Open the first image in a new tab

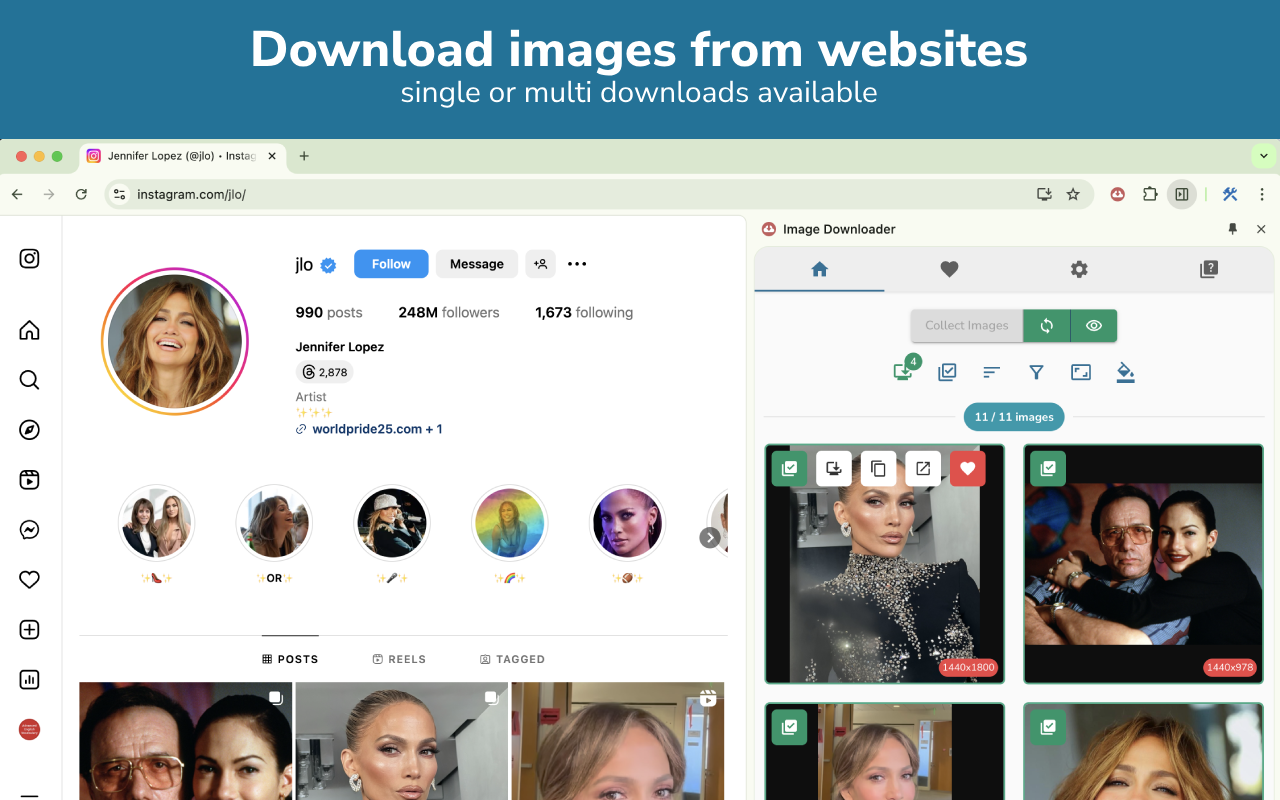(922, 467)
